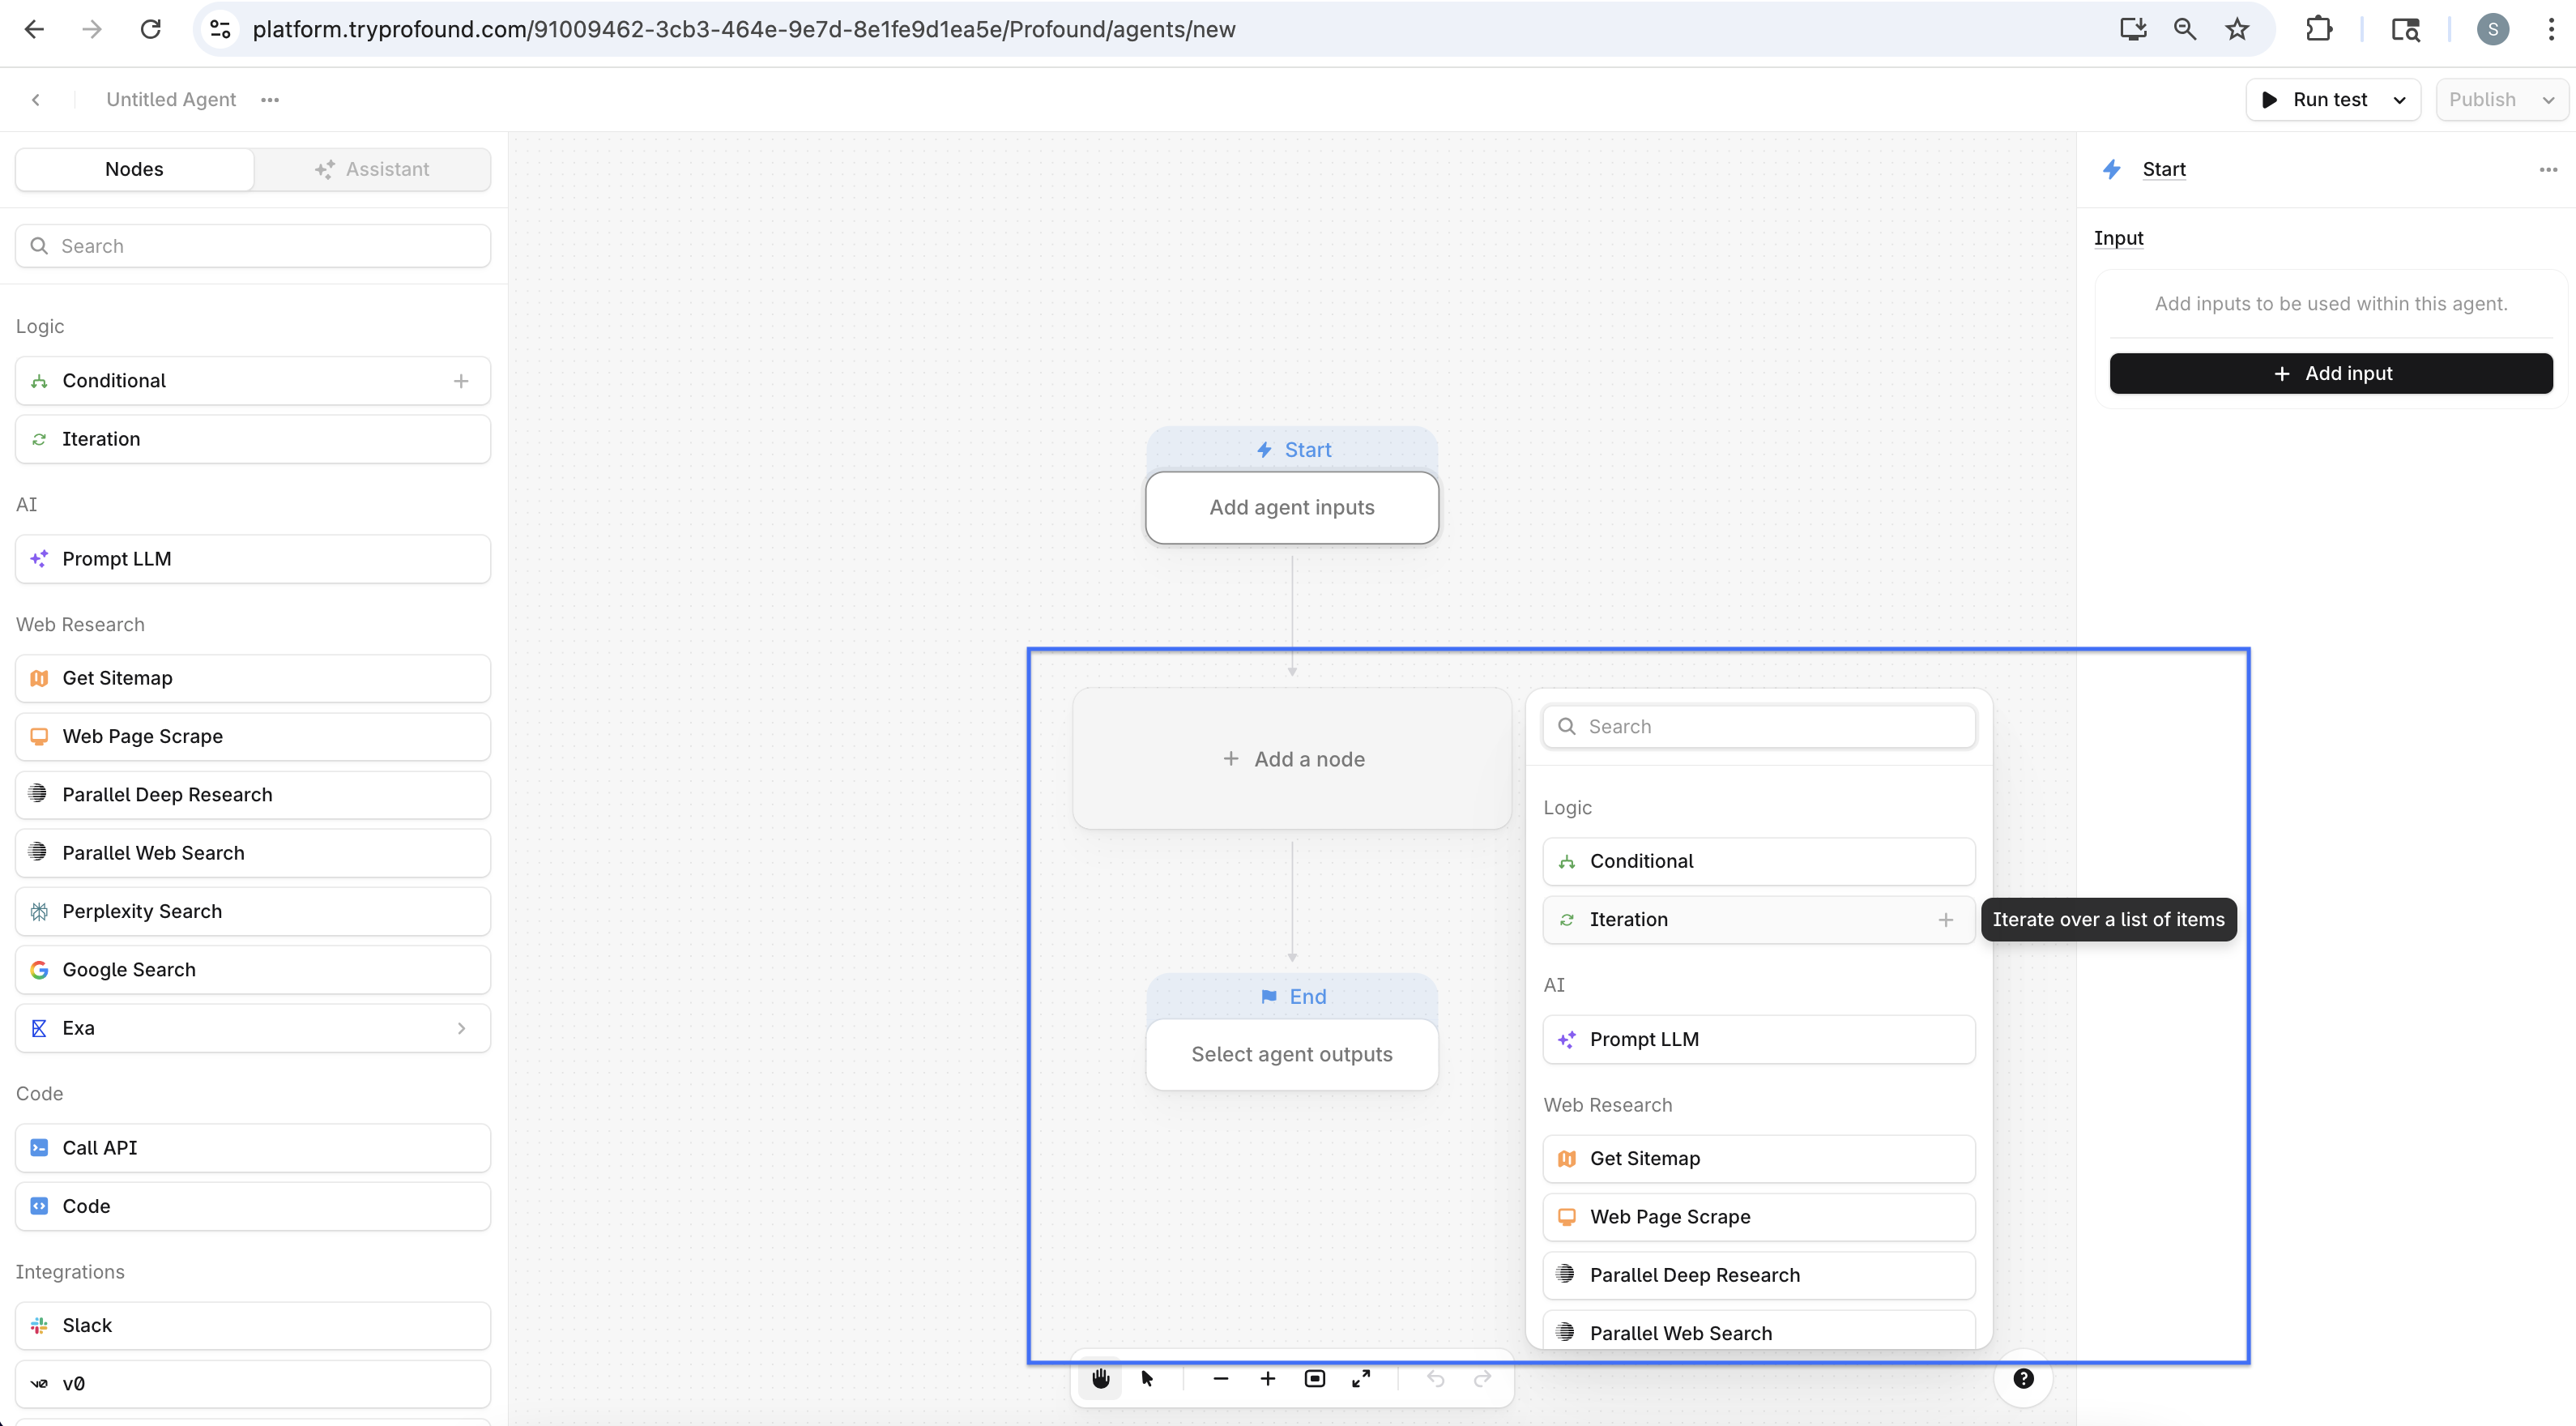Select the hand pan tool
2576x1426 pixels.
click(x=1100, y=1379)
